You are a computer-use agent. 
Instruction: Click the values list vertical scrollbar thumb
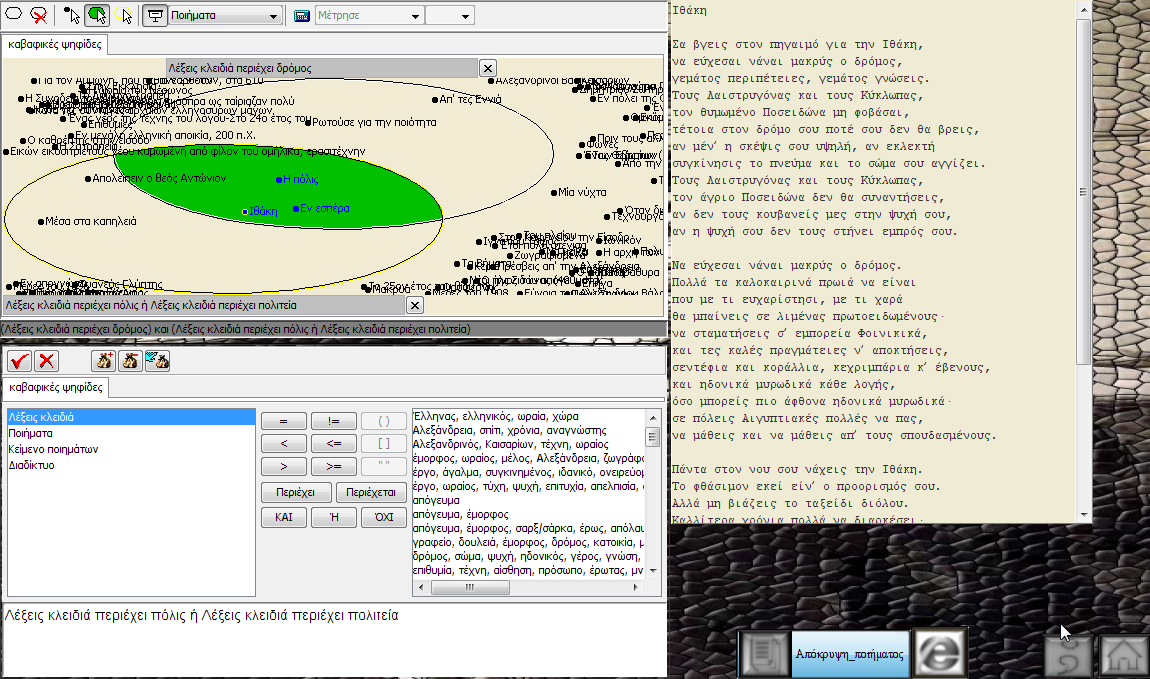click(x=653, y=436)
